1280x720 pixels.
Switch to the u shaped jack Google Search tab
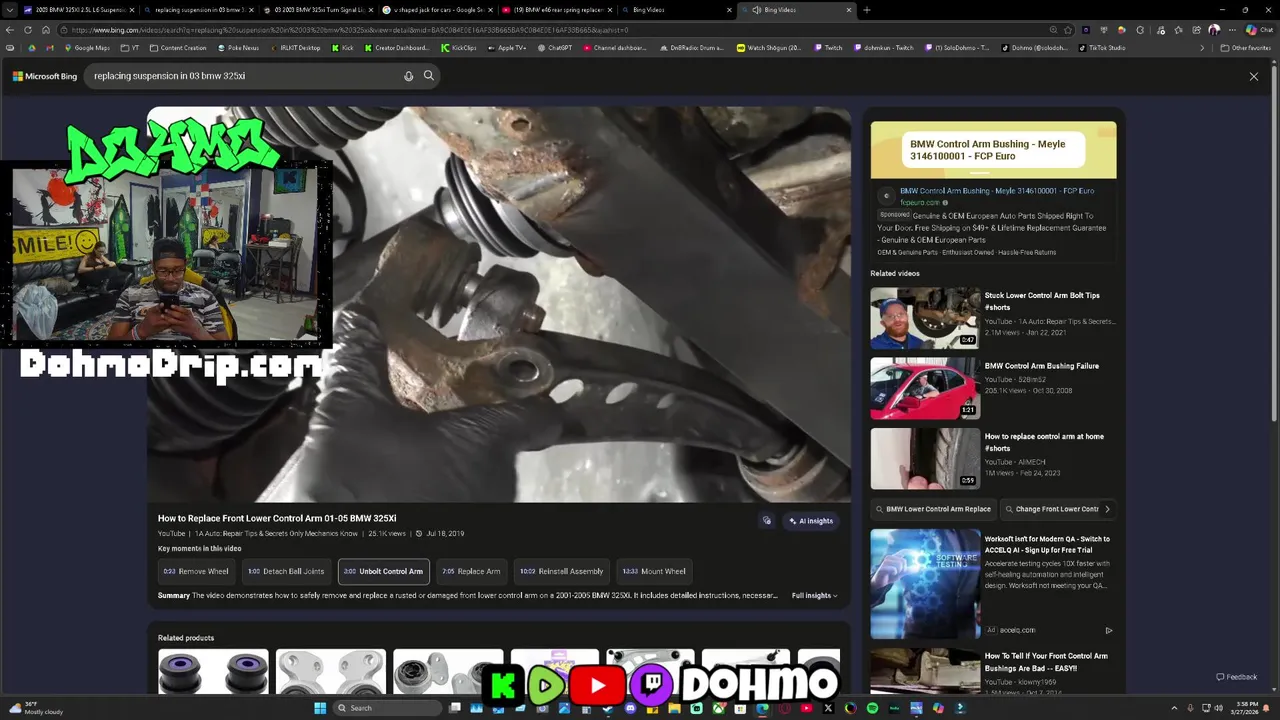[x=438, y=10]
